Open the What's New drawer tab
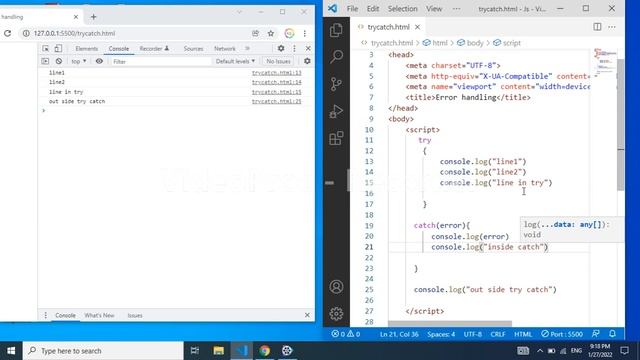This screenshot has height=360, width=640. coord(99,315)
